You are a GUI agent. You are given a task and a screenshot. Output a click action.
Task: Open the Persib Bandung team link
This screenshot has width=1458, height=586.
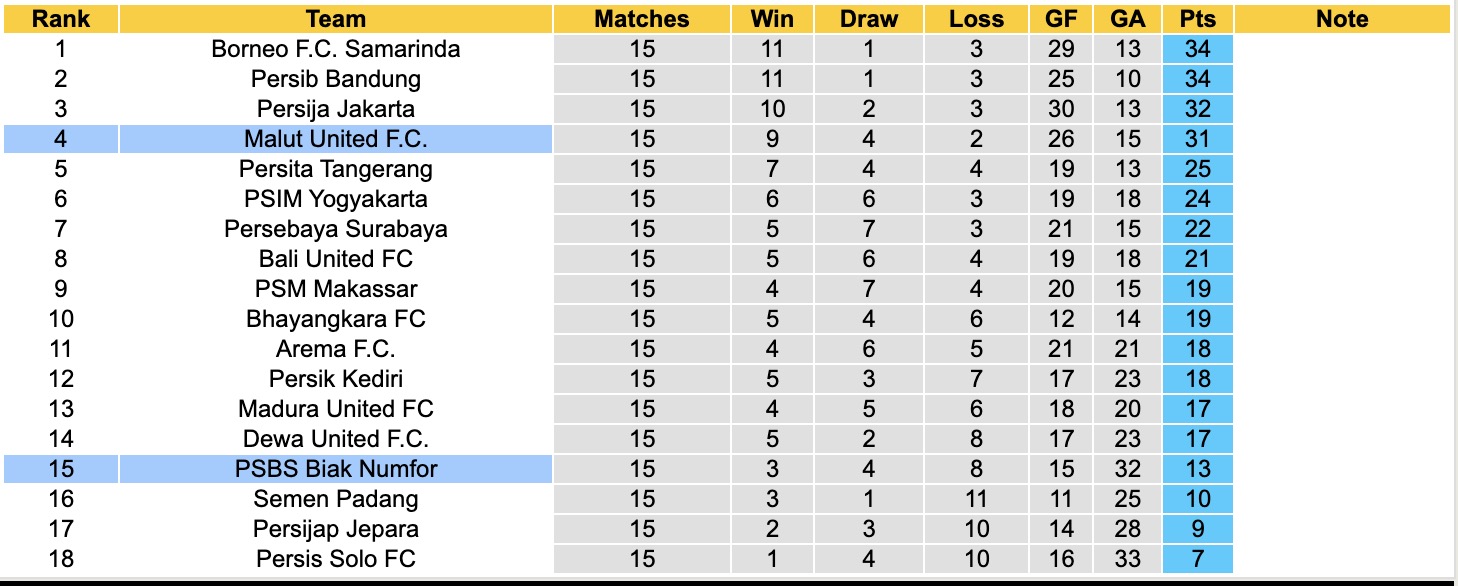[x=336, y=79]
